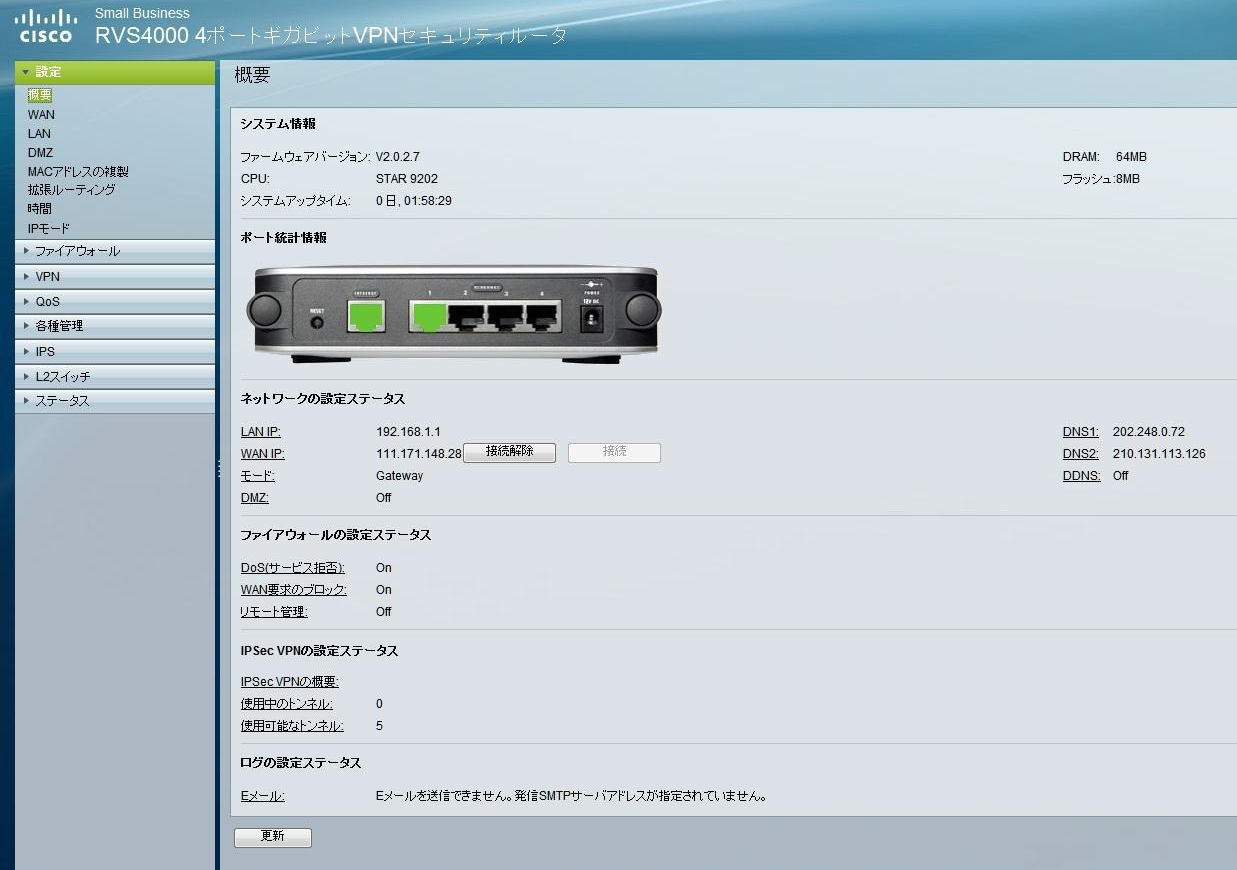Select 概要 in the sidebar
The height and width of the screenshot is (870, 1237).
(40, 96)
